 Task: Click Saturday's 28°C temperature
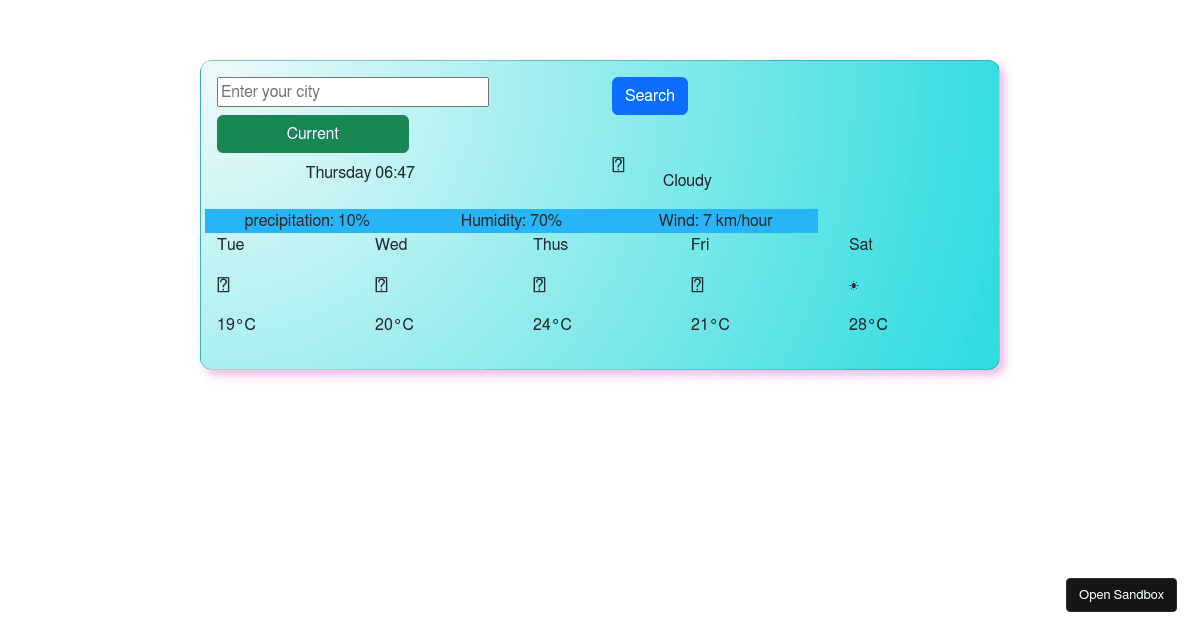[867, 324]
